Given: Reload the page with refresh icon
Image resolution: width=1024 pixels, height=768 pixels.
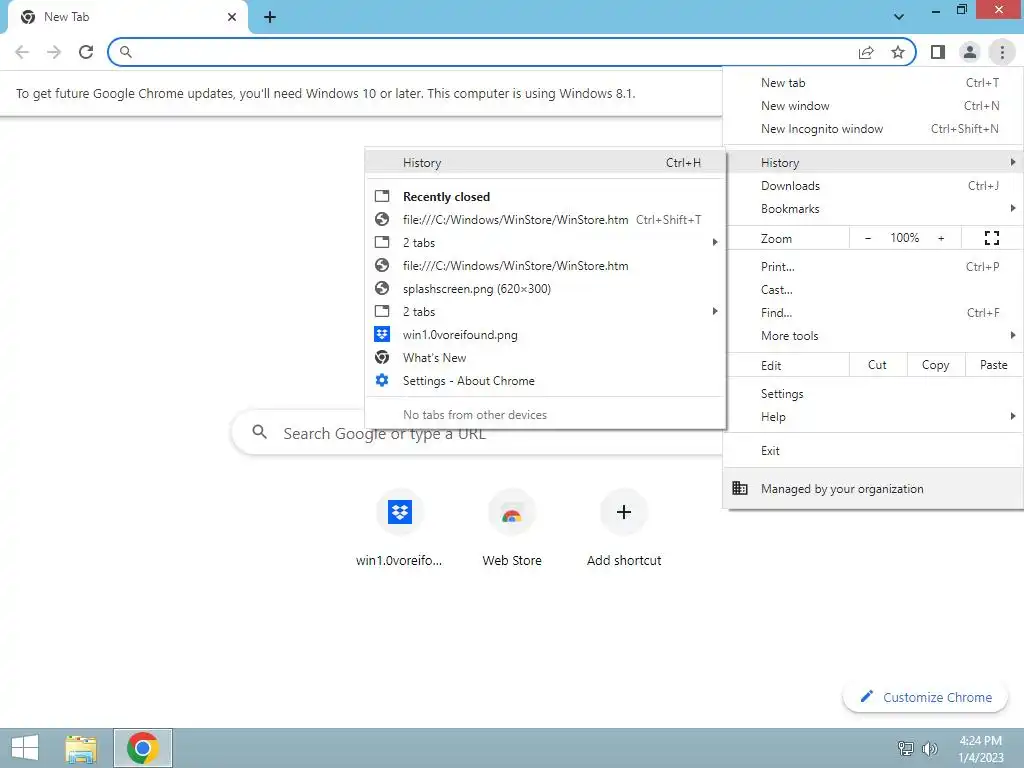Looking at the screenshot, I should pos(86,52).
